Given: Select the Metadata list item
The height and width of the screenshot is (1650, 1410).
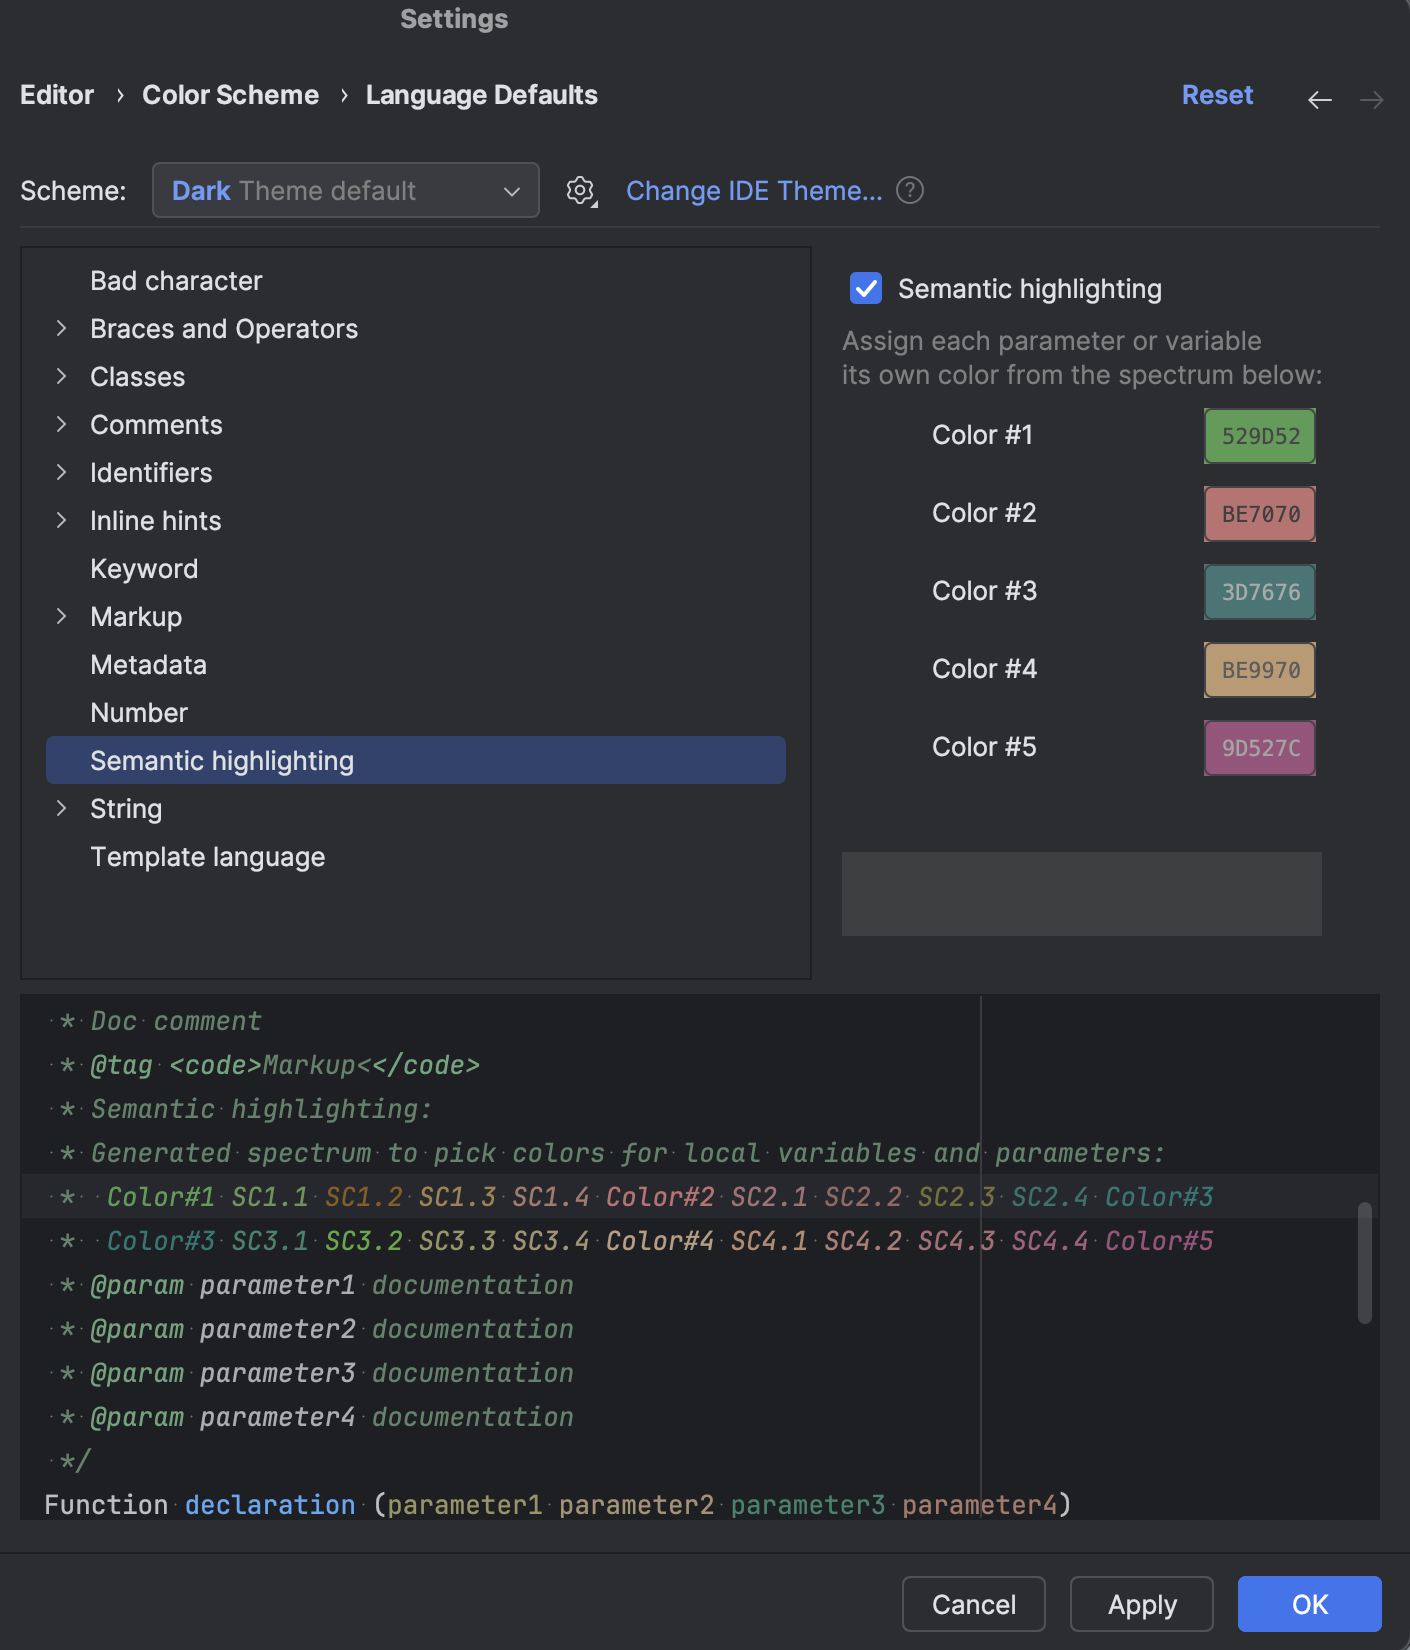Looking at the screenshot, I should pos(148,665).
